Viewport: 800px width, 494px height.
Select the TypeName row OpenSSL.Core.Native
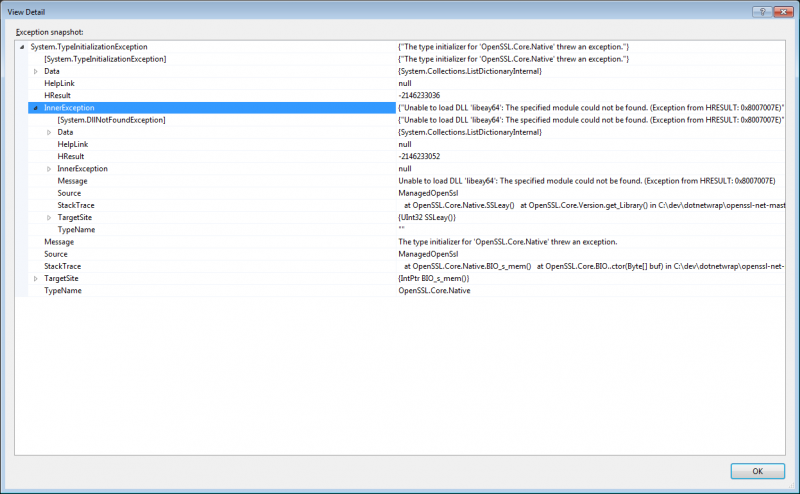(62, 290)
